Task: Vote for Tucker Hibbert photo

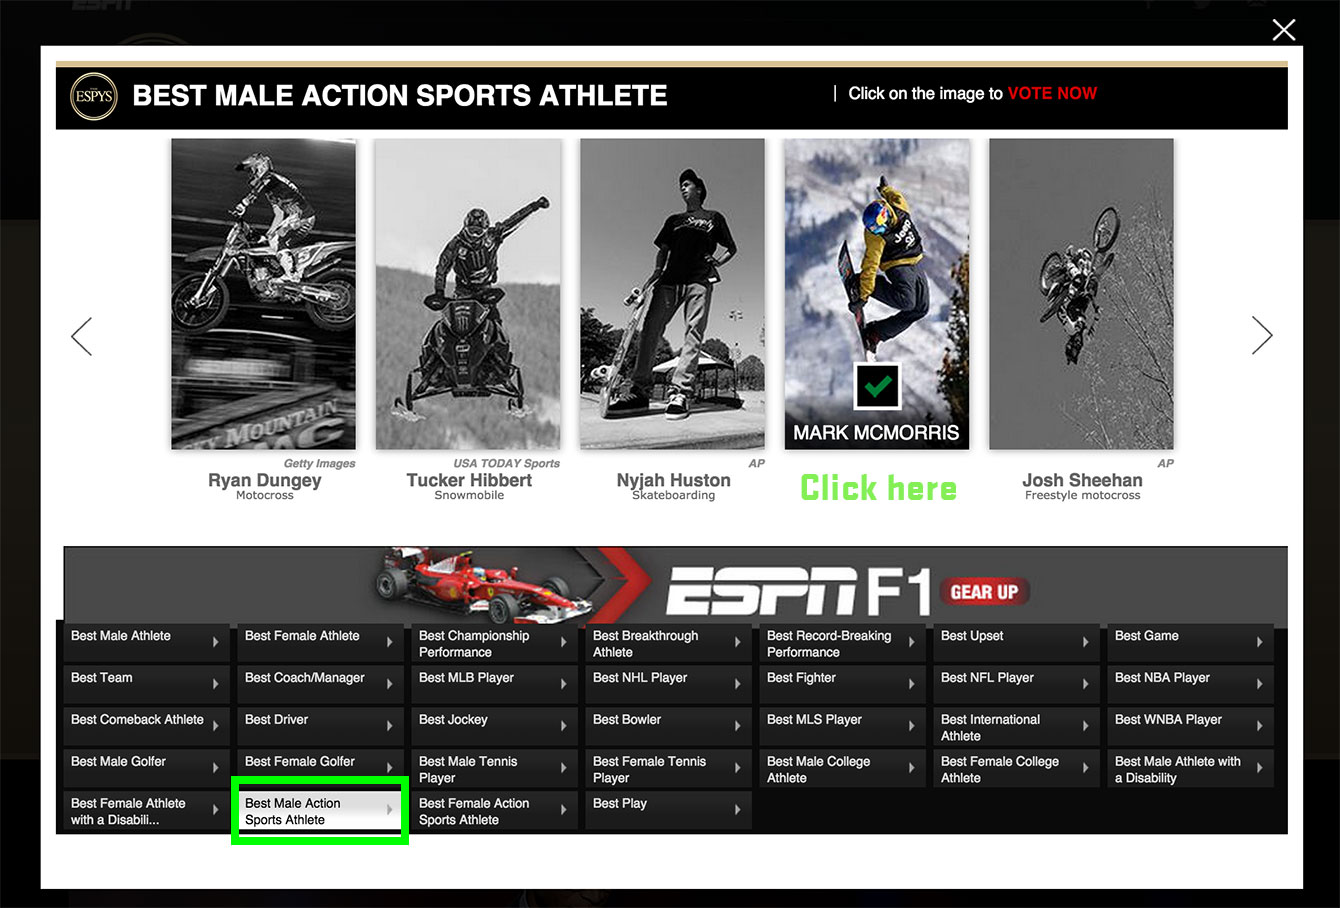Action: 469,294
